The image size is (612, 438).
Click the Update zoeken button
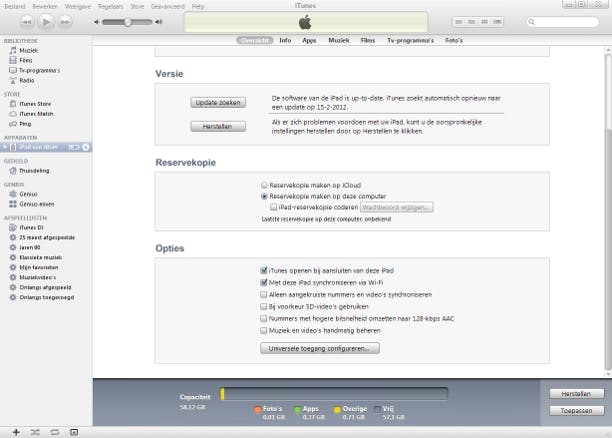[218, 102]
